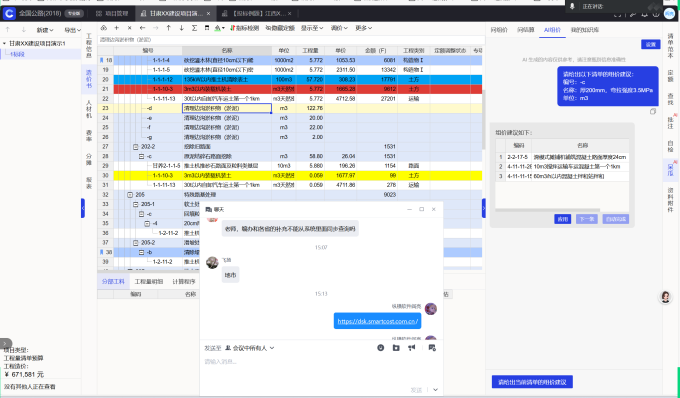This screenshot has width=680, height=398.
Task: Open the 显示至 dropdown
Action: tap(312, 28)
